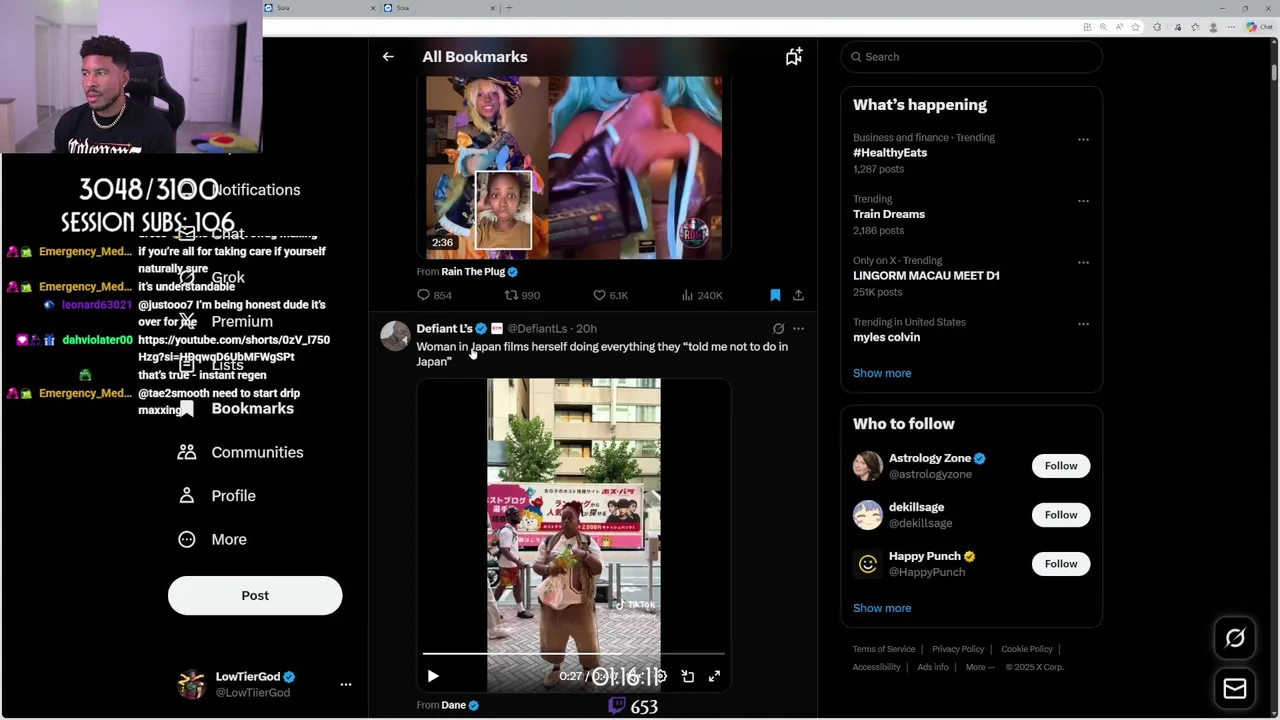Enter fullscreen on the Japan video

coord(714,677)
